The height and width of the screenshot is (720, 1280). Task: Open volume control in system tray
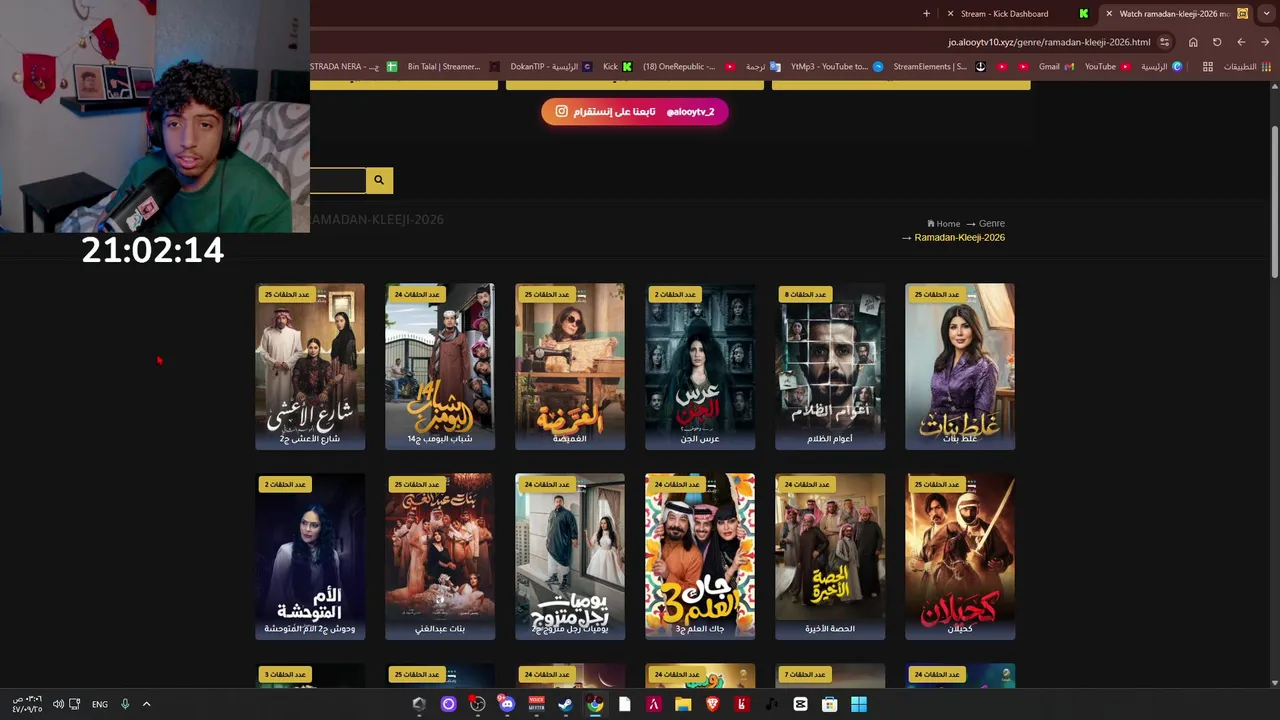pos(58,704)
